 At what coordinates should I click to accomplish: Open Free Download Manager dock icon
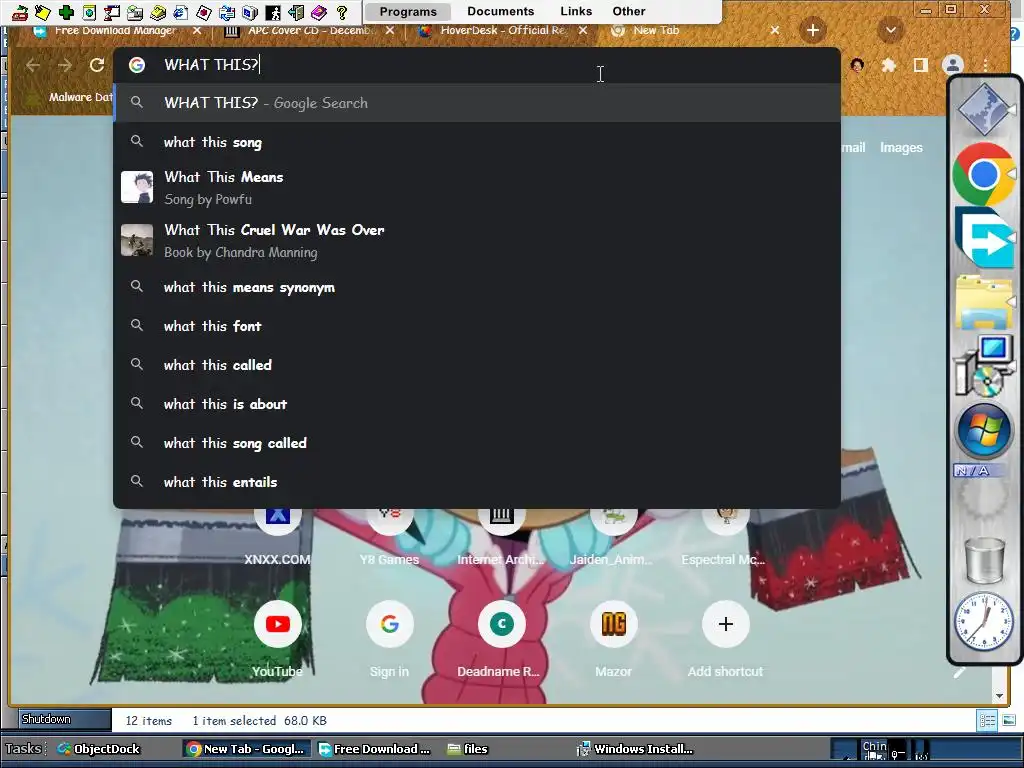984,238
